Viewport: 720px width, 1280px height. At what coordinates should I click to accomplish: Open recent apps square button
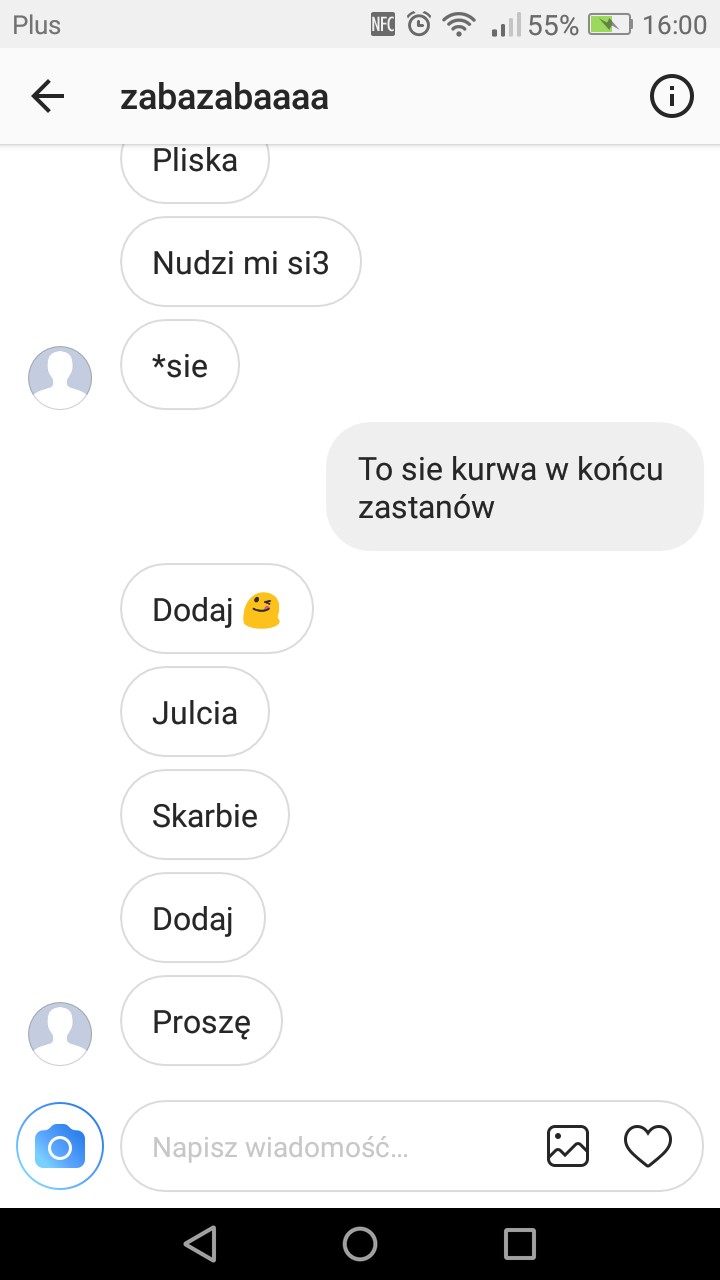click(x=520, y=1244)
